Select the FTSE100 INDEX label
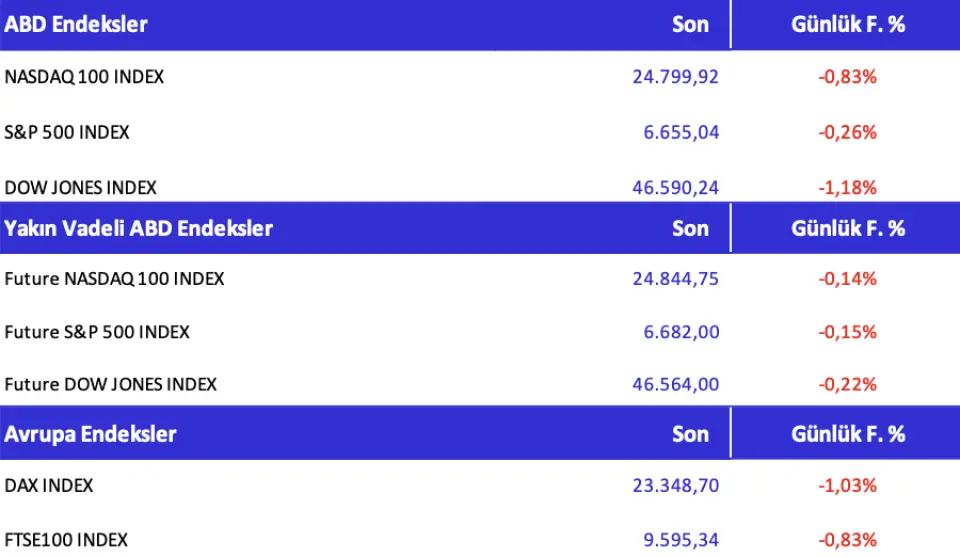This screenshot has width=960, height=557. 66,540
